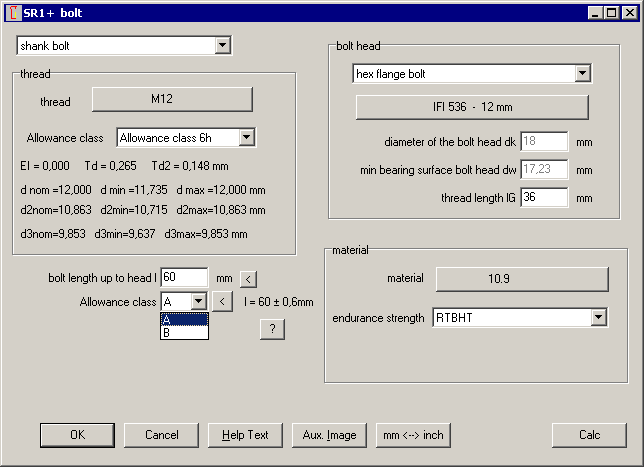
Task: Open the hex flange bolt dropdown
Action: 583,74
